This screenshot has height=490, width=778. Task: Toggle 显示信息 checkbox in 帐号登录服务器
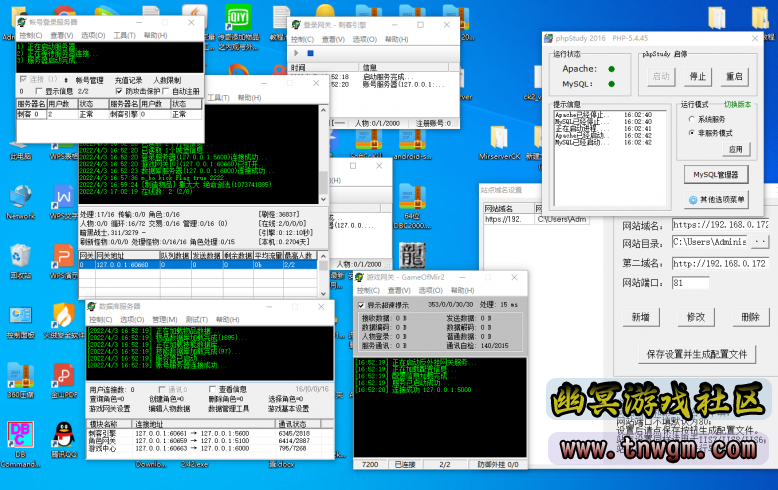pyautogui.click(x=39, y=91)
